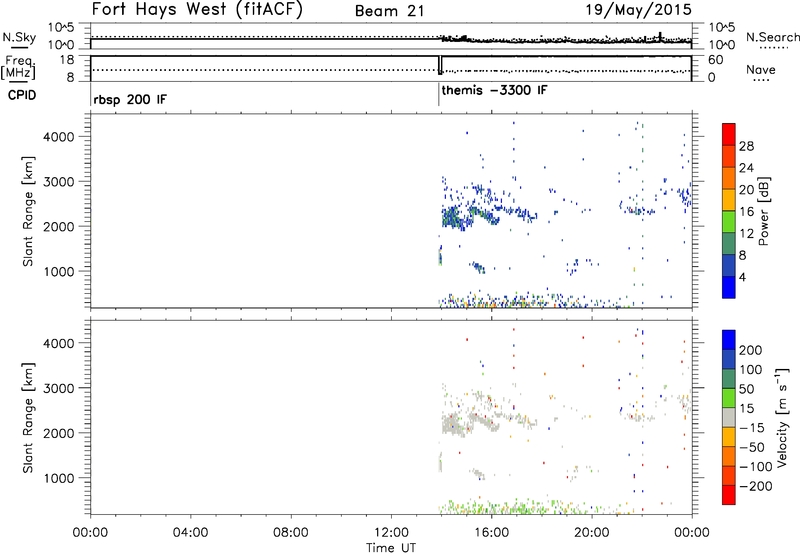Click the blue top of velocity colorbar
Viewport: 800px width, 554px height.
(x=729, y=340)
